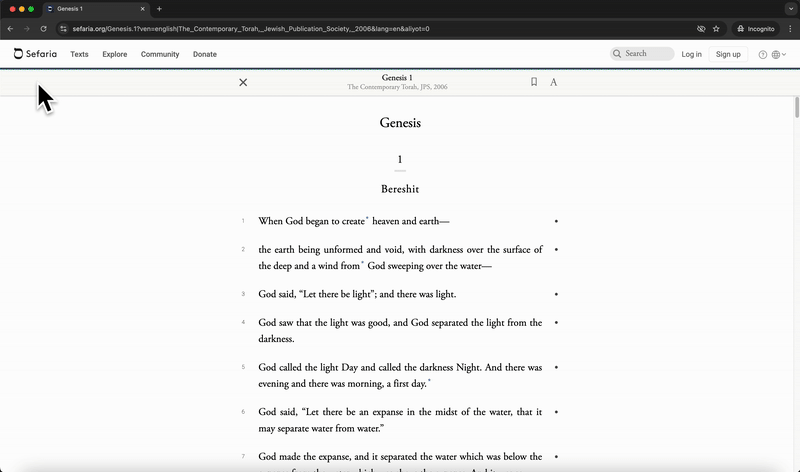The width and height of the screenshot is (800, 472).
Task: Go back with browser back arrow
Action: point(10,29)
